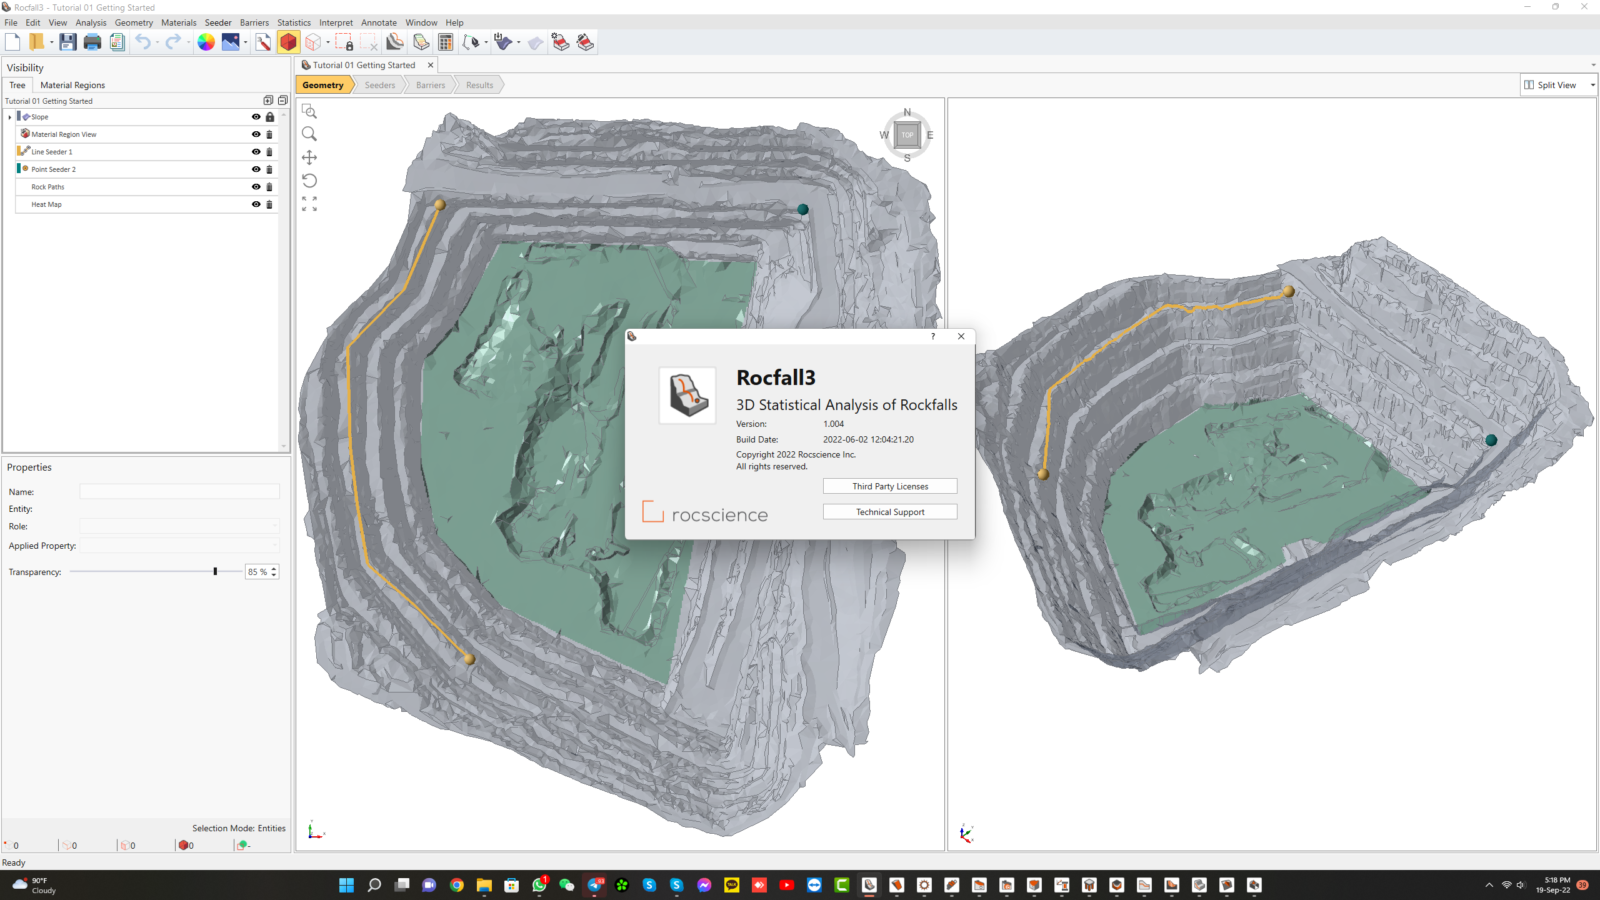Select the Seeders workflow tab
Screen dimensions: 1600x900
(x=380, y=85)
